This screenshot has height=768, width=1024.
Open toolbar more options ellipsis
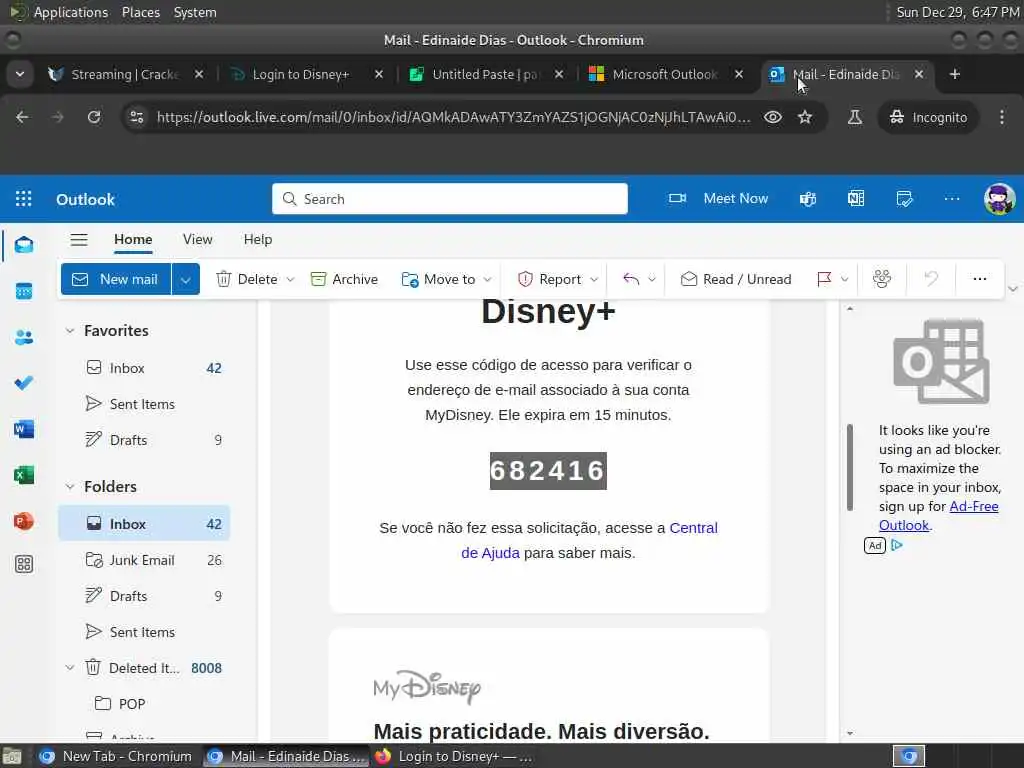pos(980,280)
